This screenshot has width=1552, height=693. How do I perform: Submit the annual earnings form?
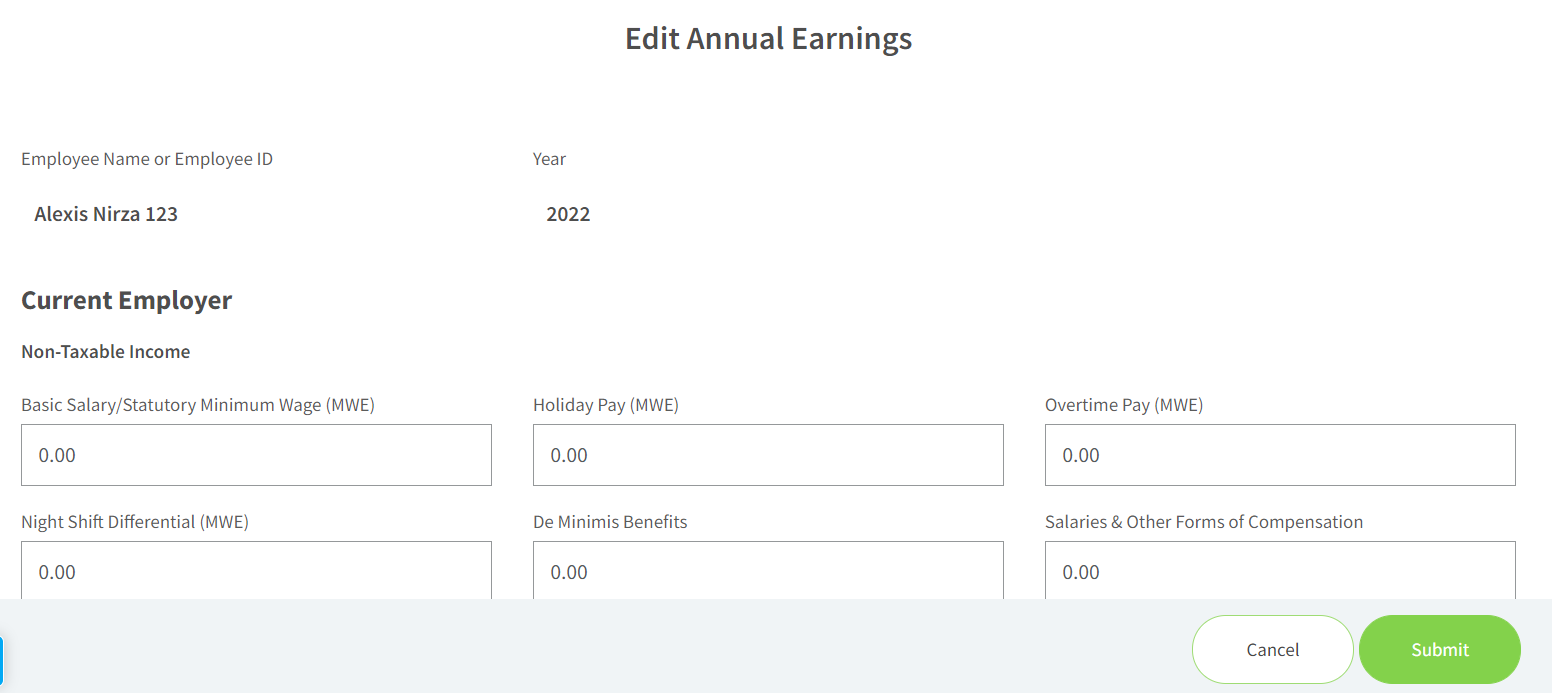pyautogui.click(x=1440, y=650)
